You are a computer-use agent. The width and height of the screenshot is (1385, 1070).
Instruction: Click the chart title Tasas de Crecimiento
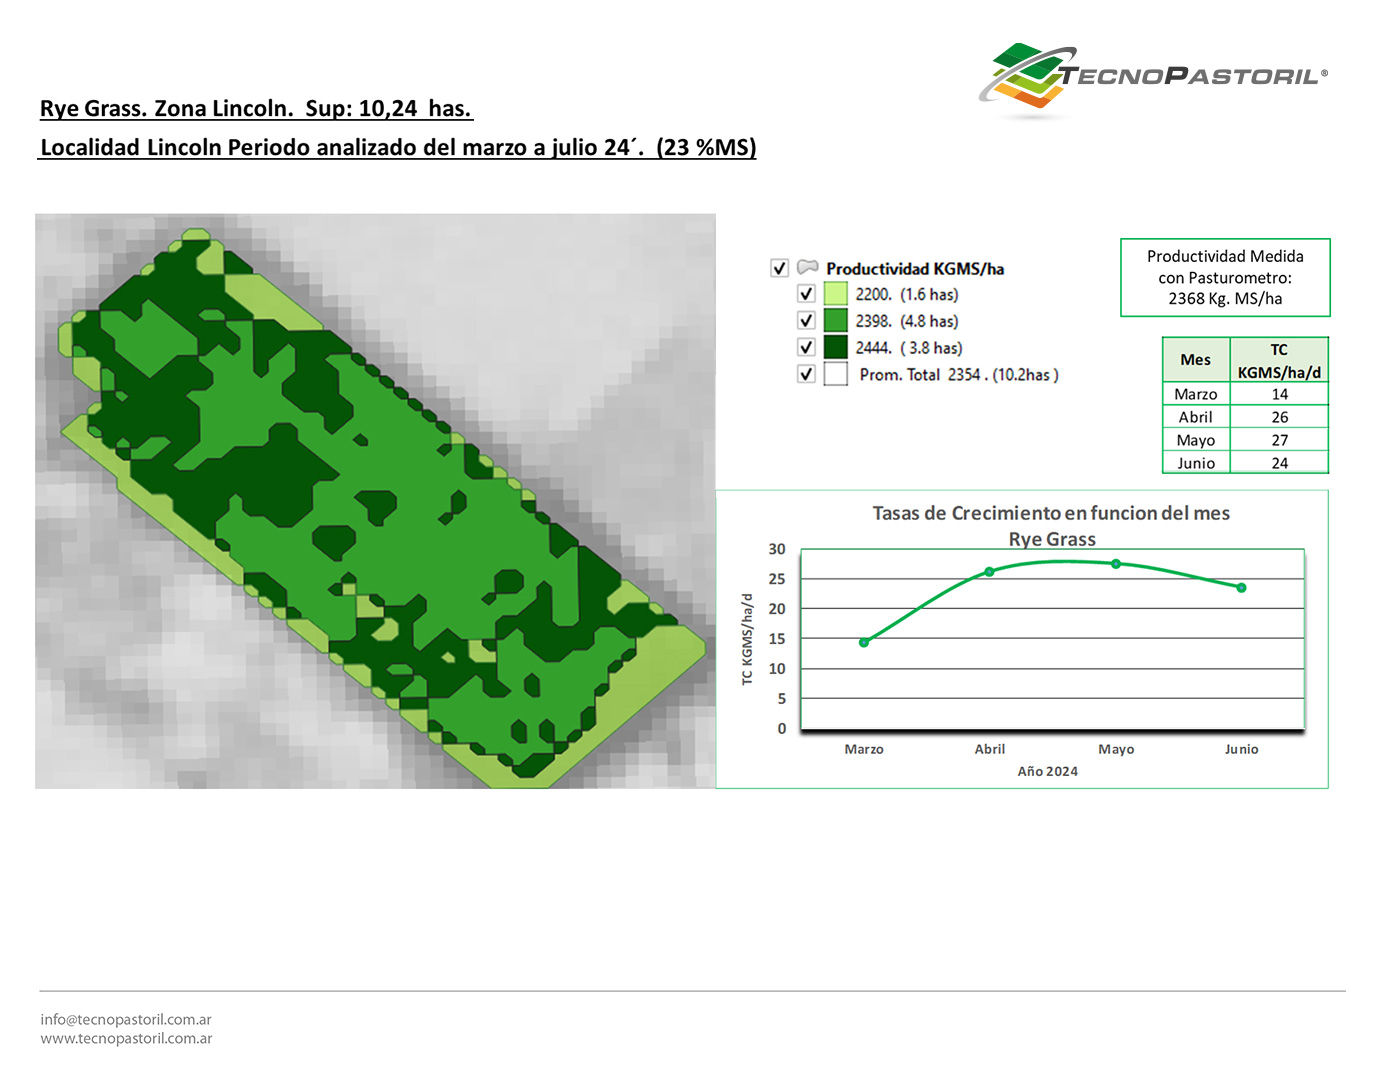coord(1051,513)
